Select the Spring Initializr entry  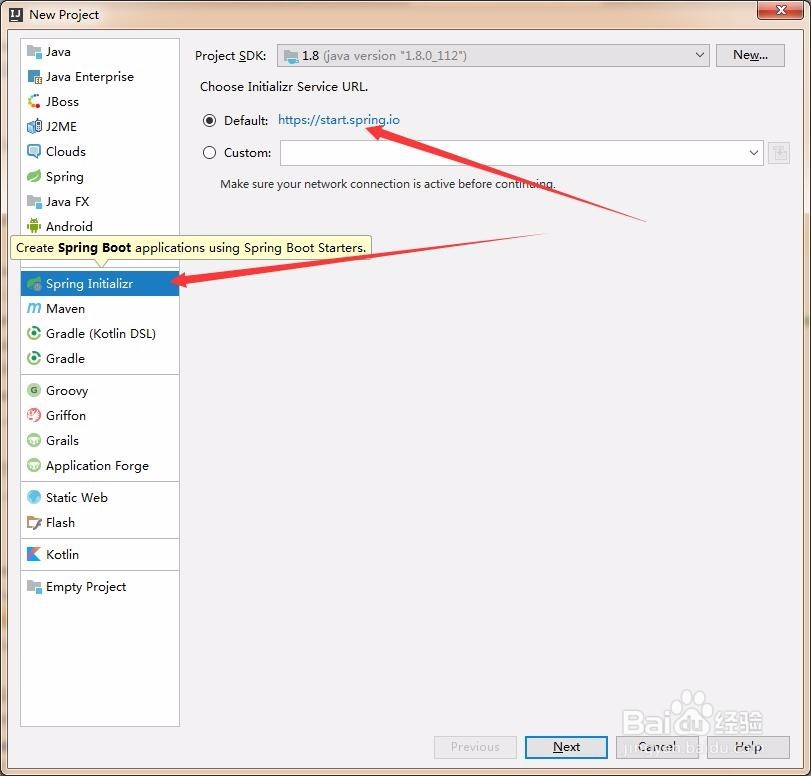[x=100, y=283]
